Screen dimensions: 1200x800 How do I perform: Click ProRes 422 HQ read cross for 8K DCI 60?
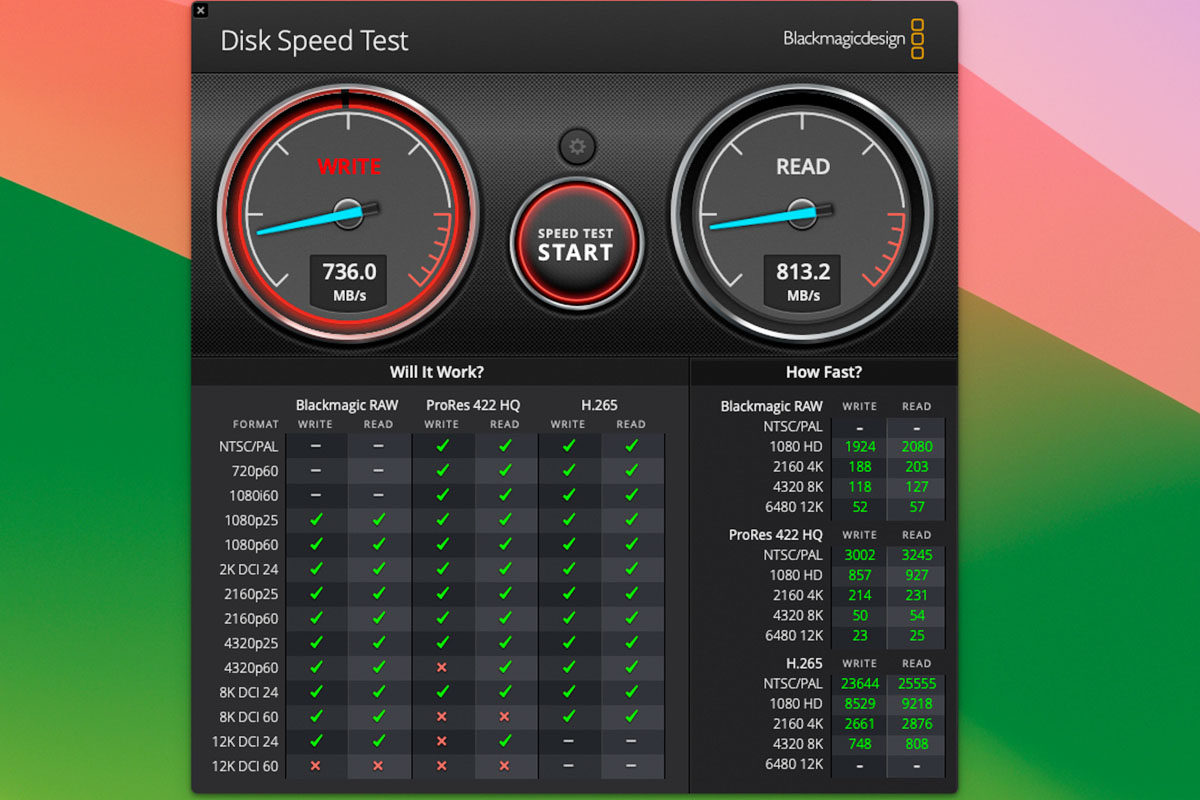504,717
